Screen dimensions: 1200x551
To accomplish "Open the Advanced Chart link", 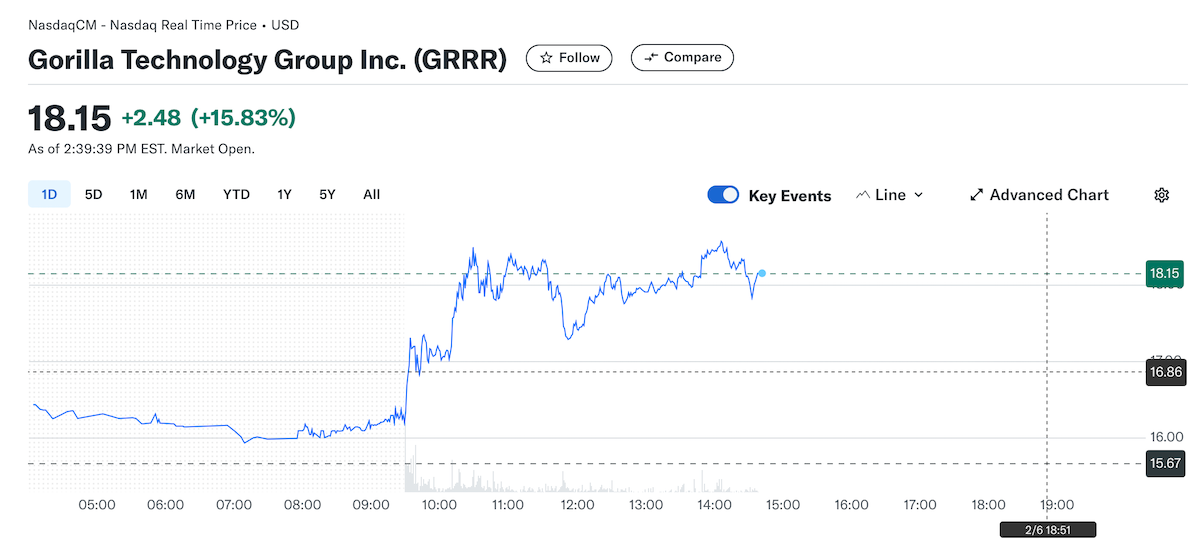I will pyautogui.click(x=1049, y=195).
